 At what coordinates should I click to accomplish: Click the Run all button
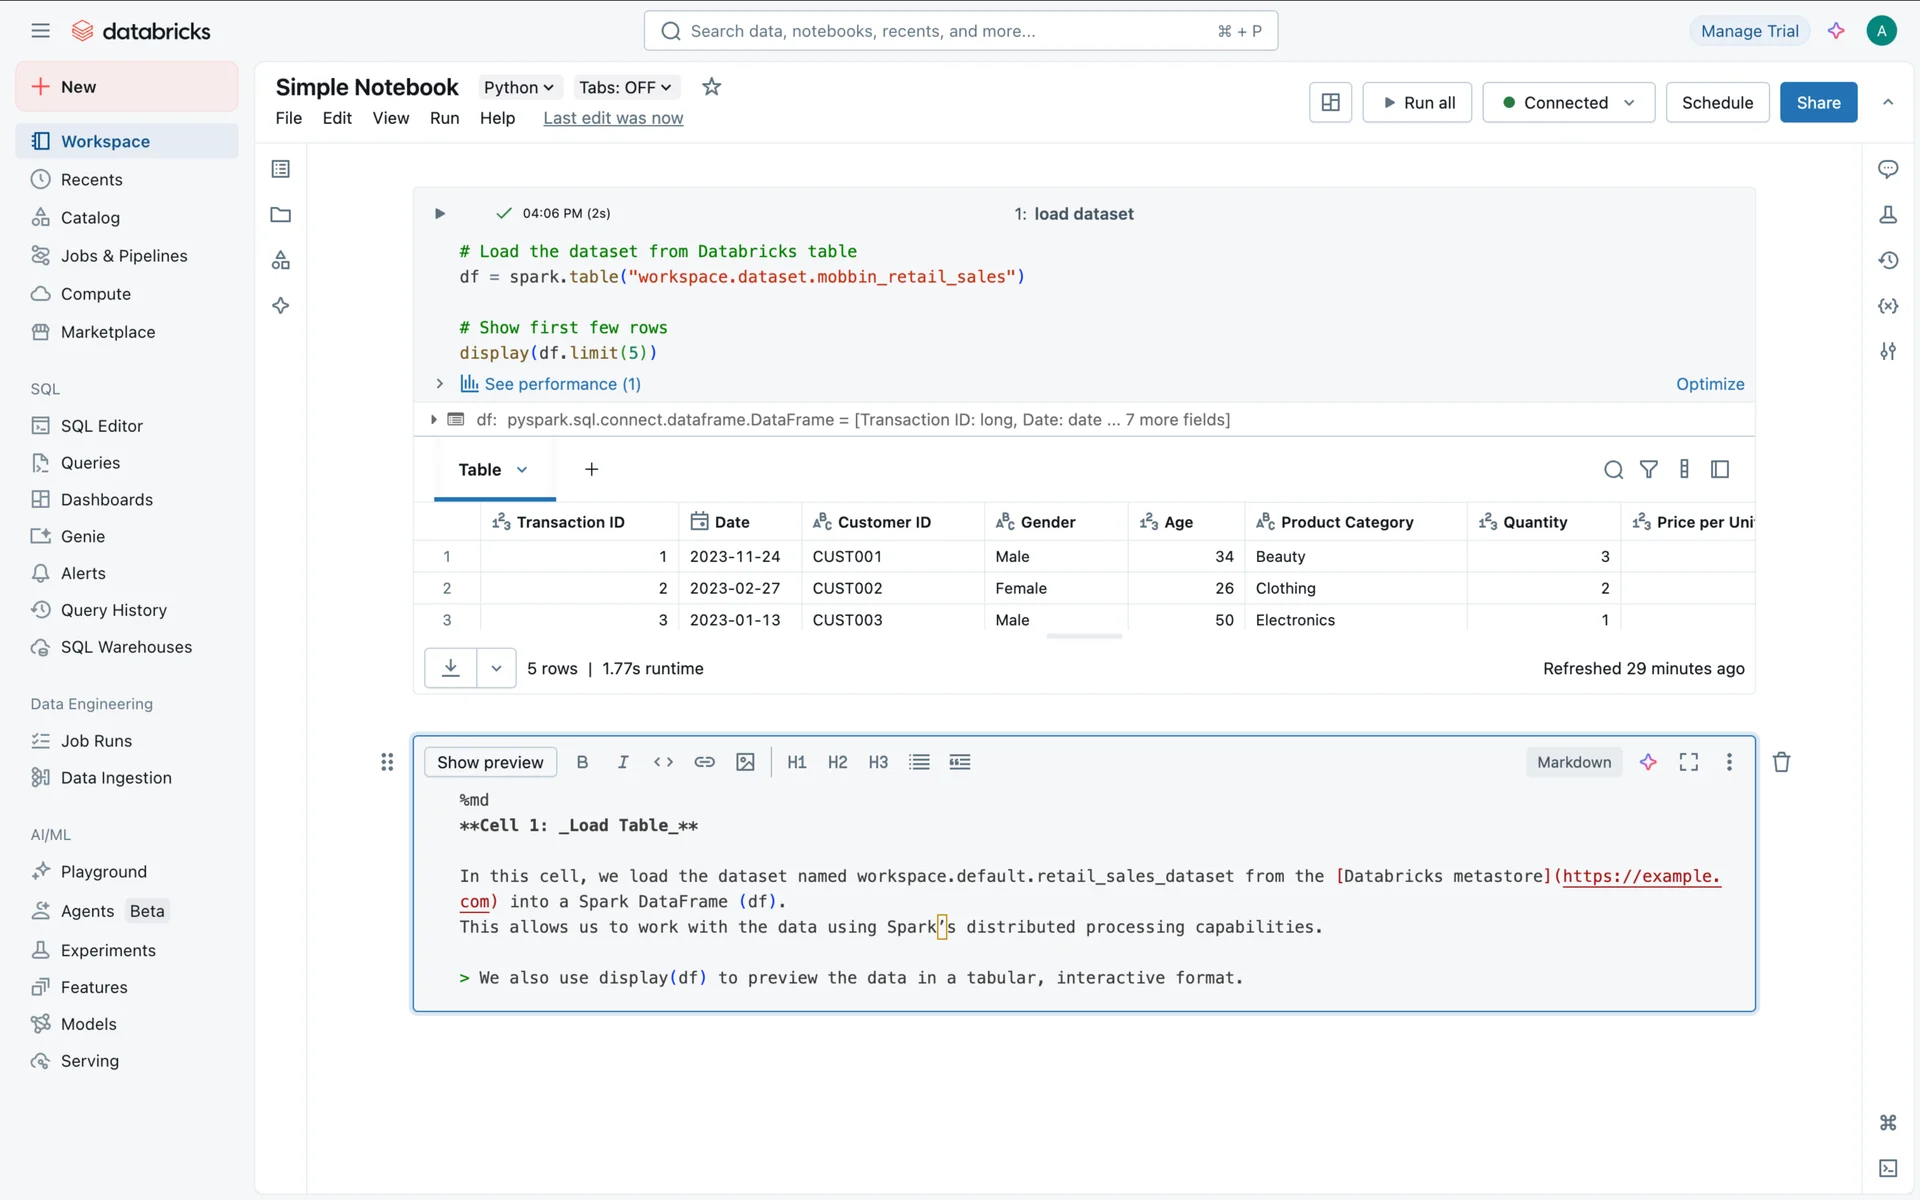(1417, 102)
